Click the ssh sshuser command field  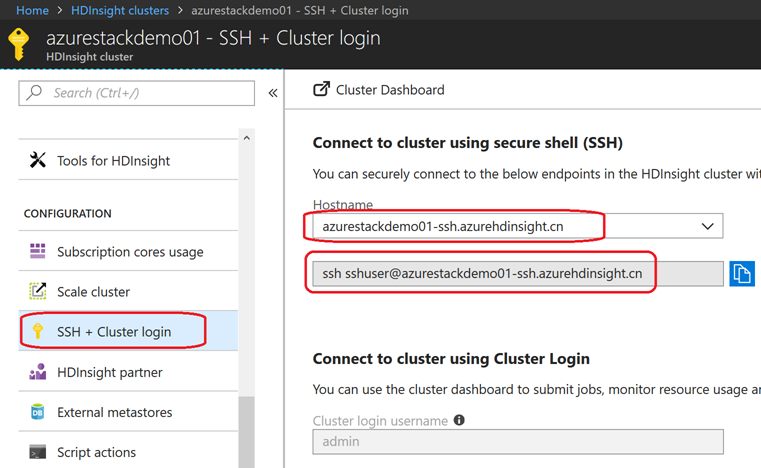(518, 273)
